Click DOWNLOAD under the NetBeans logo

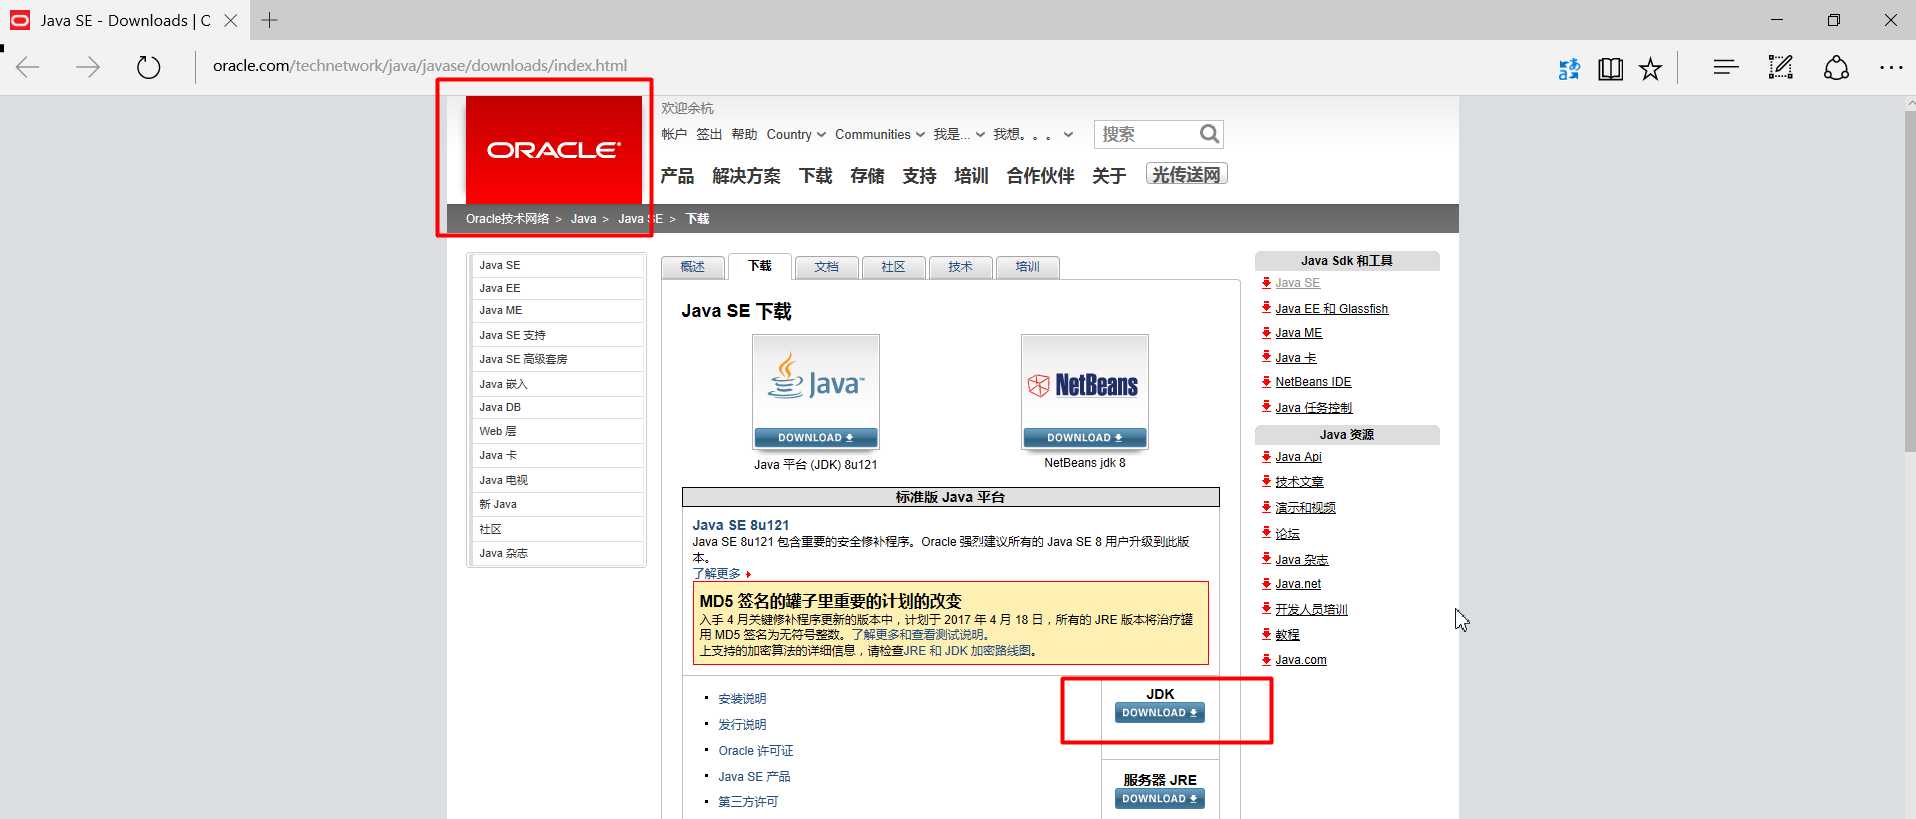coord(1085,438)
